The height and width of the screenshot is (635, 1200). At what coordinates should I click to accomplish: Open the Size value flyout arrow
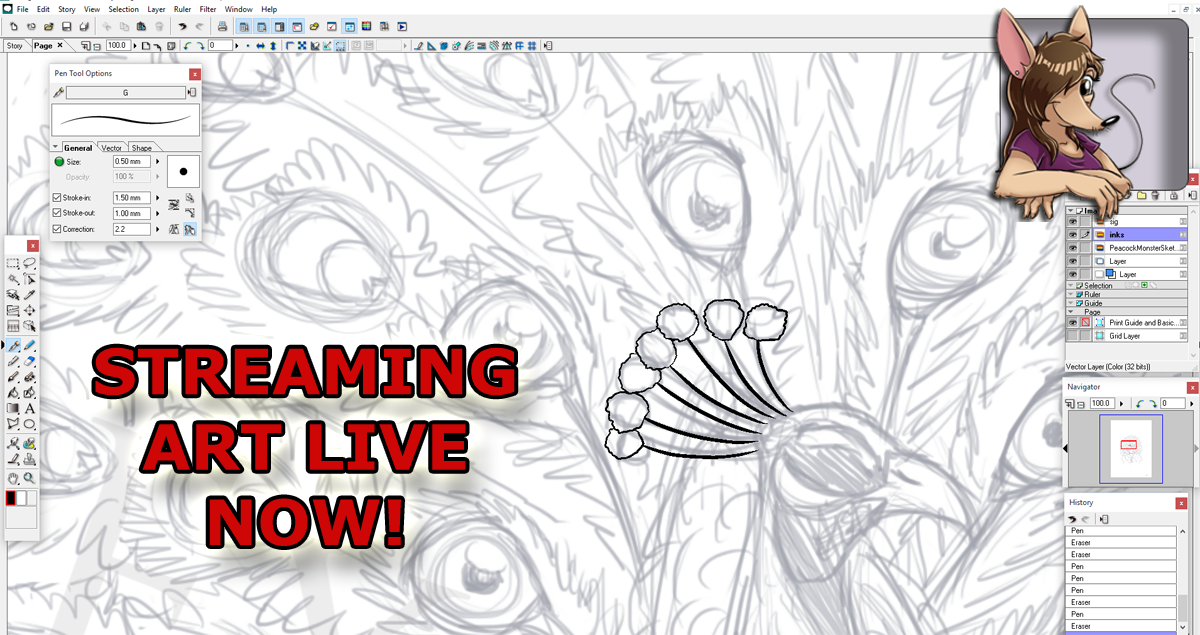click(157, 162)
